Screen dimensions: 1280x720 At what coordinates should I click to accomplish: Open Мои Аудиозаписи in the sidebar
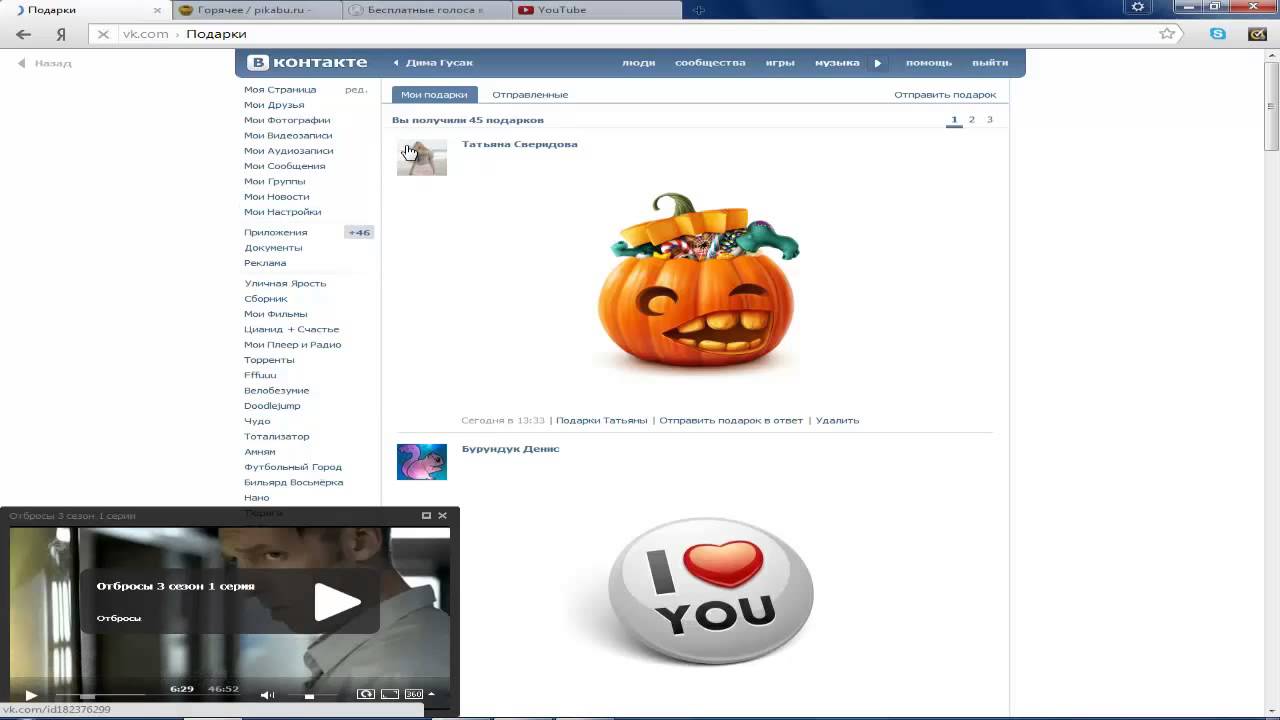click(x=288, y=151)
